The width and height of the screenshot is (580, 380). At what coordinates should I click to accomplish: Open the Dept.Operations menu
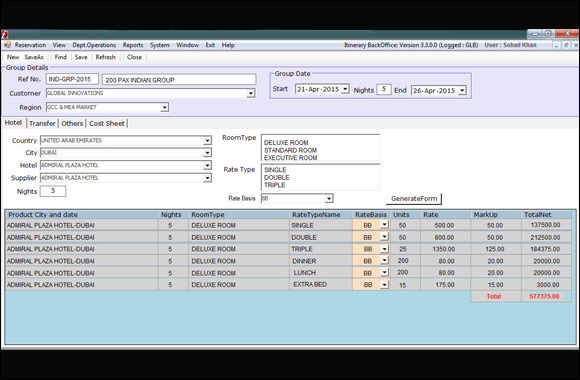coord(94,45)
